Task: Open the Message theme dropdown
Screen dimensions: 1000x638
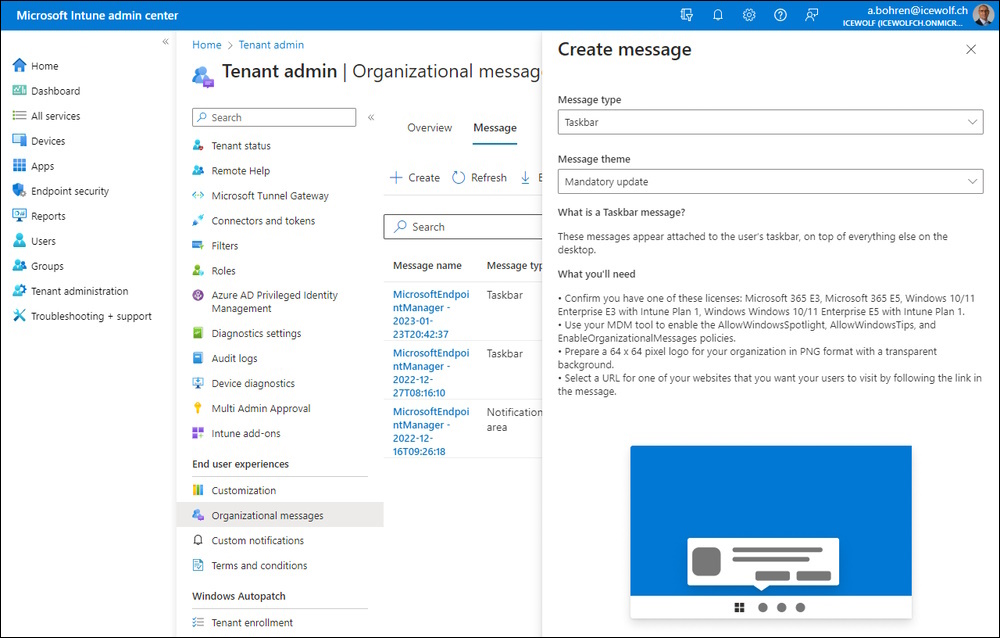Action: coord(770,181)
